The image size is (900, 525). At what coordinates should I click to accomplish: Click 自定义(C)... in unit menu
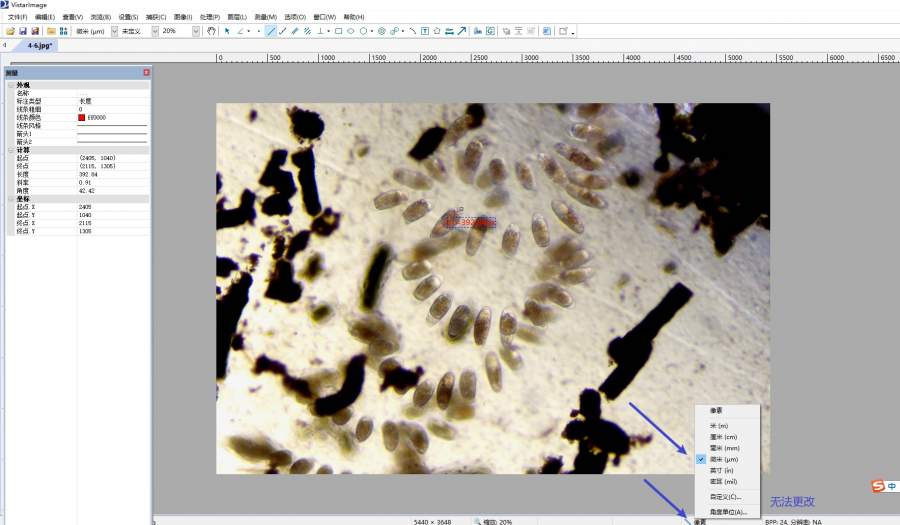pos(726,496)
